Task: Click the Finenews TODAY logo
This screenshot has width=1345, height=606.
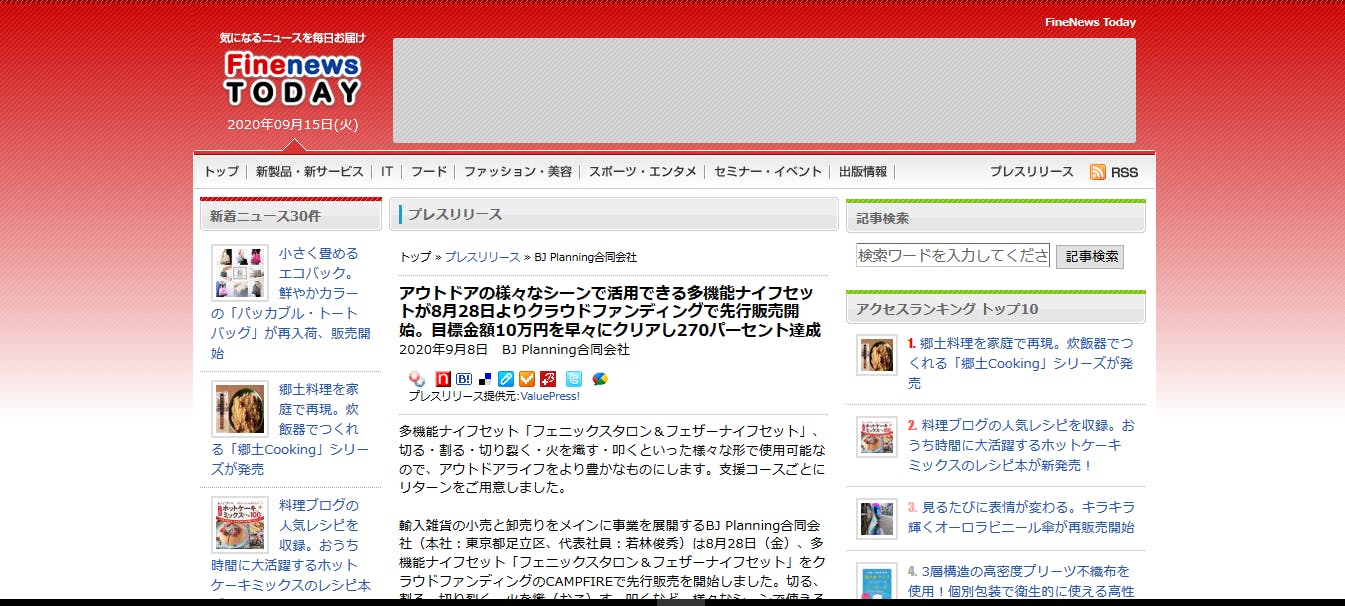Action: point(292,80)
